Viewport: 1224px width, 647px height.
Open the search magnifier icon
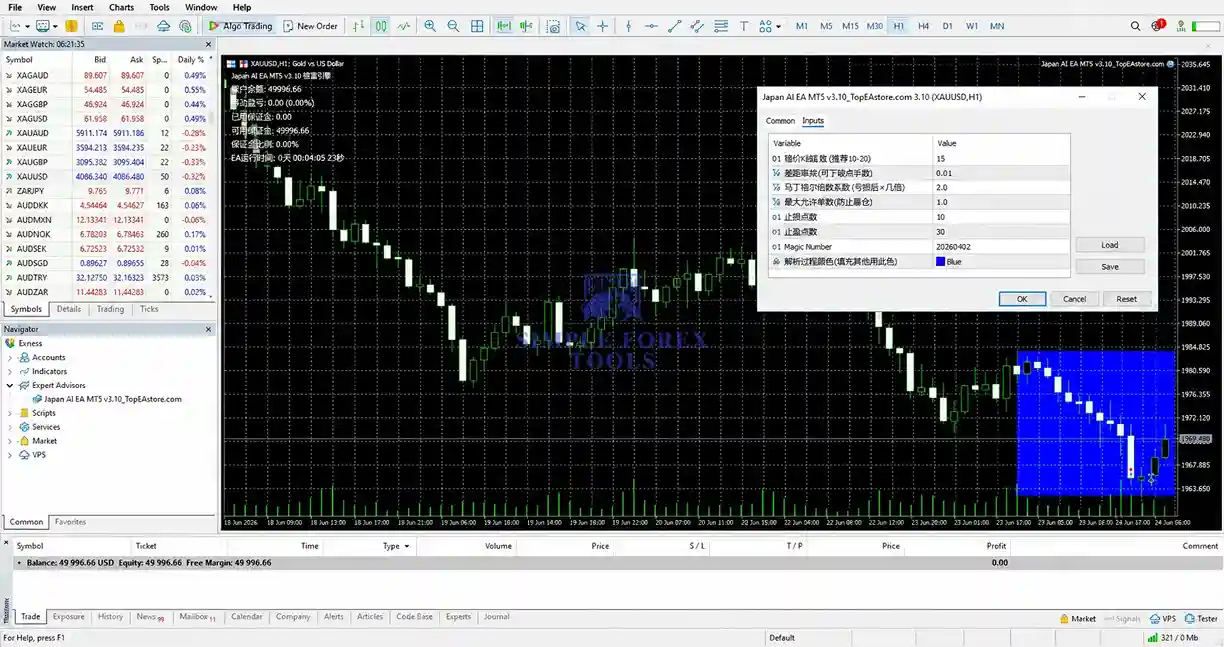[1135, 26]
